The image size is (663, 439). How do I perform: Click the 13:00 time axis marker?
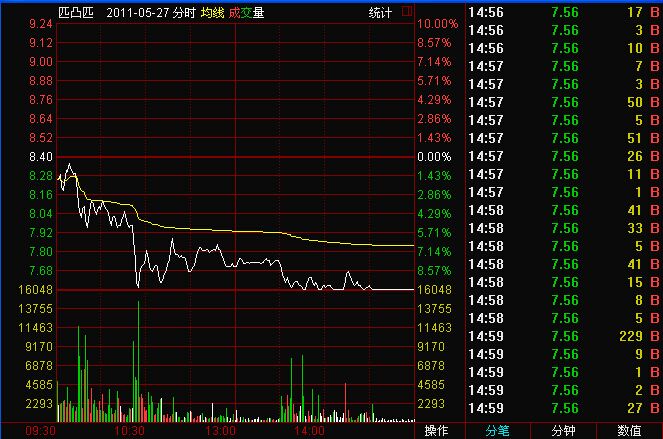[x=220, y=431]
